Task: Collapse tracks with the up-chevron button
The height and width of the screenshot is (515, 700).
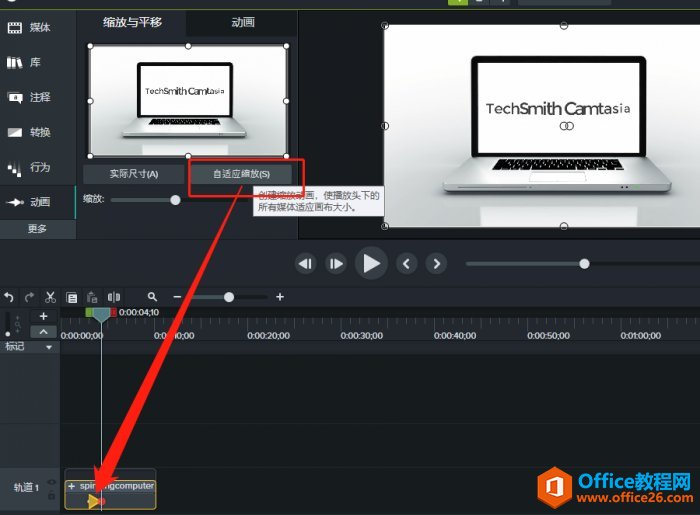Action: (x=43, y=332)
